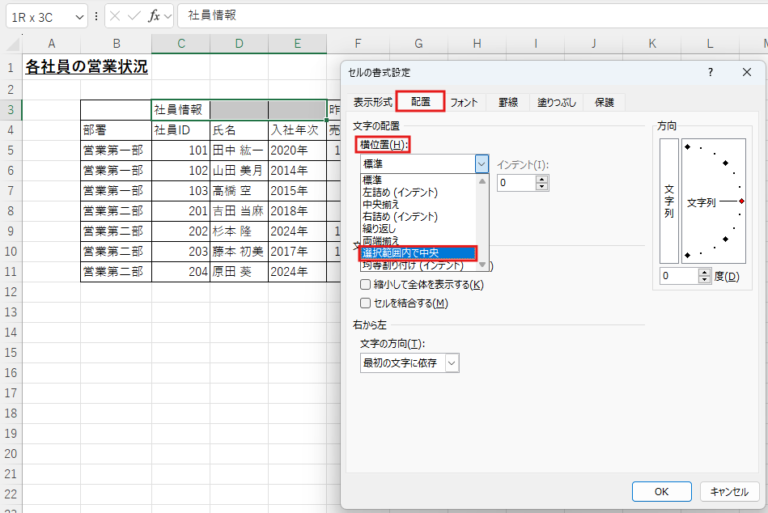Click the degree spinner up arrow
The image size is (768, 513).
click(706, 272)
